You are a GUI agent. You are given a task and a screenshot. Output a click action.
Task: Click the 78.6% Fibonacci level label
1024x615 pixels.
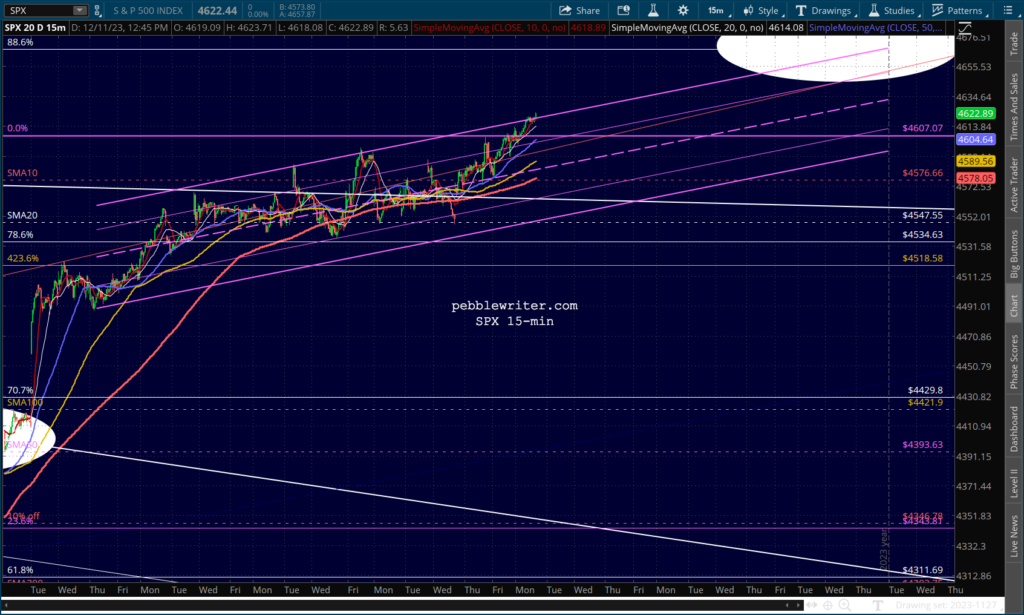[x=20, y=234]
